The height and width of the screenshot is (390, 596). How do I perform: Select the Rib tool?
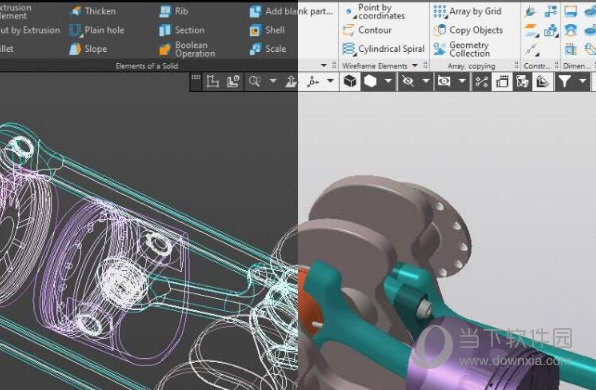click(x=174, y=11)
